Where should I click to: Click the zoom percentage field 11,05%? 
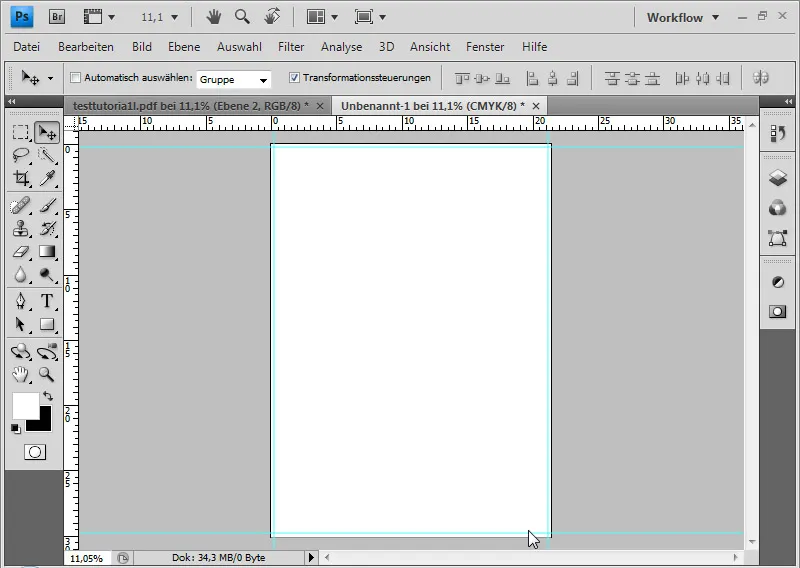click(87, 558)
